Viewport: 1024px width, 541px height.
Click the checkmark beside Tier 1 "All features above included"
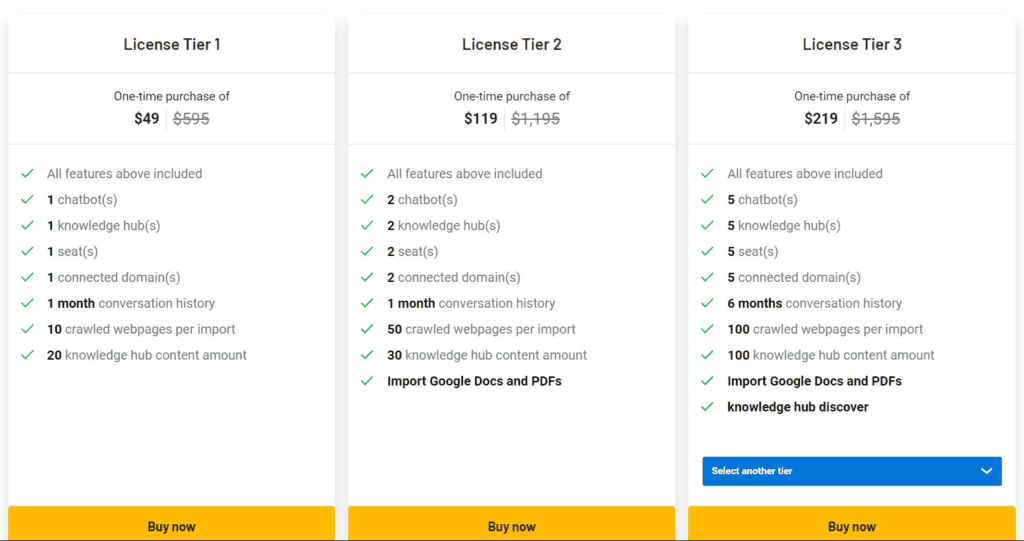[27, 174]
